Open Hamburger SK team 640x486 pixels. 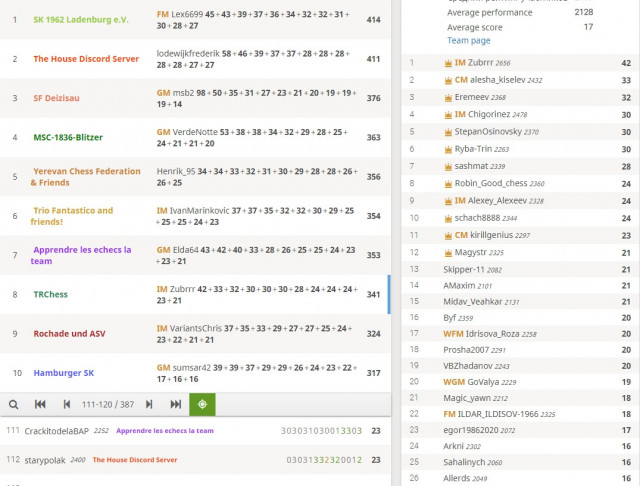pyautogui.click(x=64, y=373)
